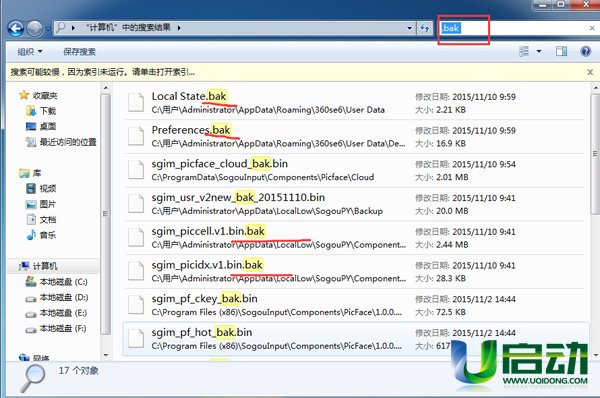Image resolution: width=600 pixels, height=398 pixels.
Task: Open the Help icon
Action: pos(586,51)
